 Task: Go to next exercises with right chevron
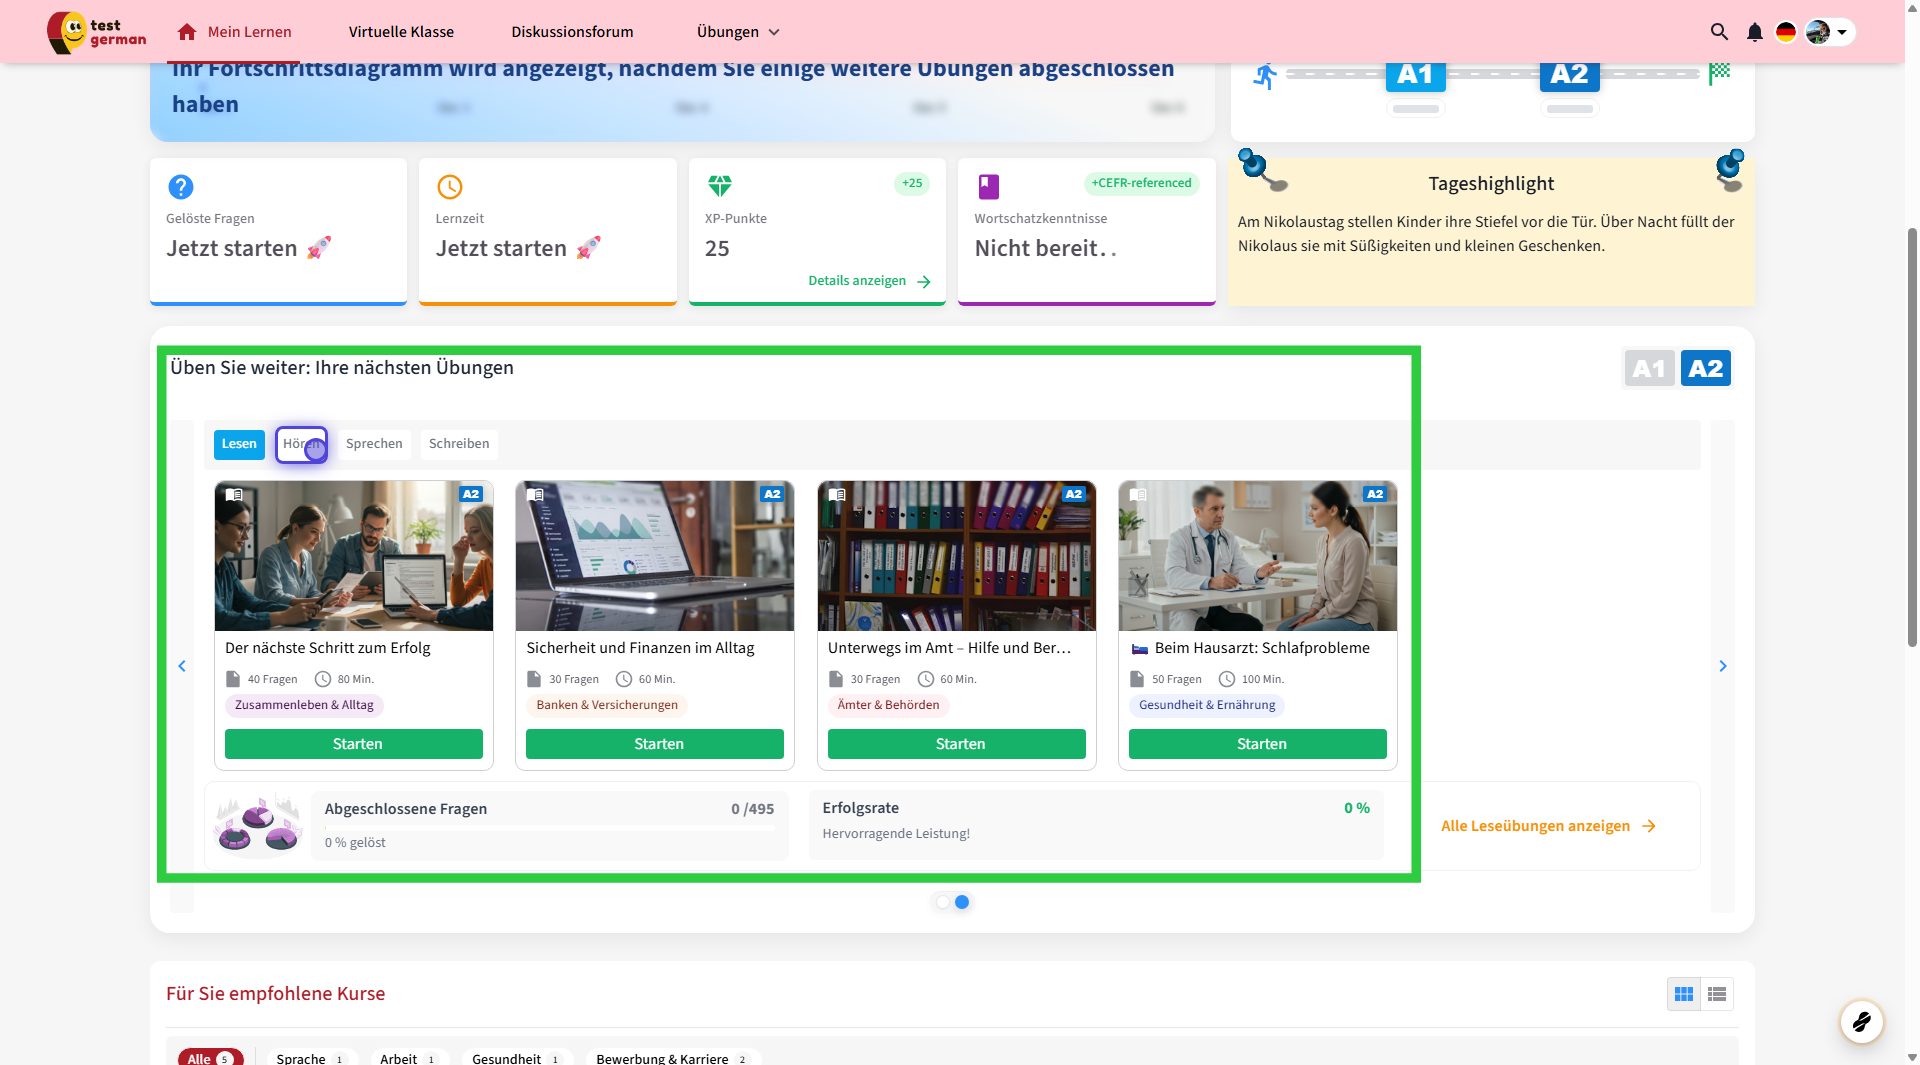point(1722,666)
